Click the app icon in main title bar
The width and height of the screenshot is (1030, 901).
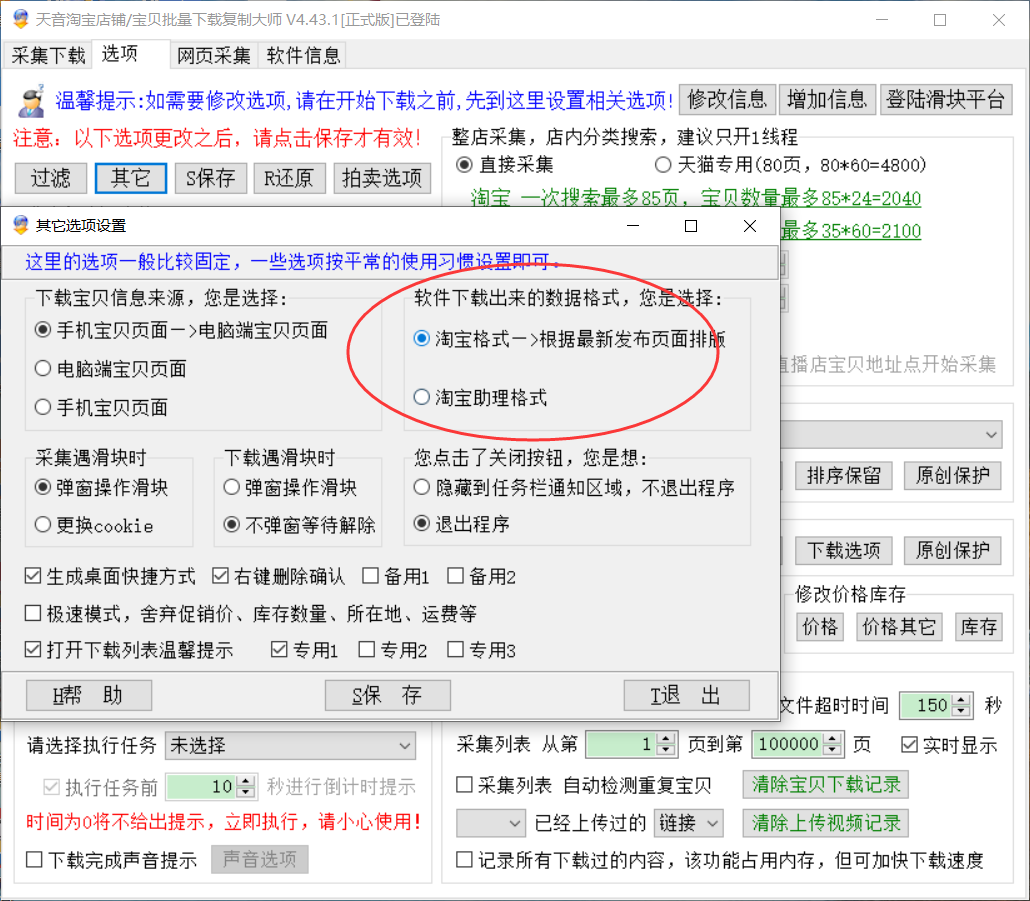(x=19, y=20)
